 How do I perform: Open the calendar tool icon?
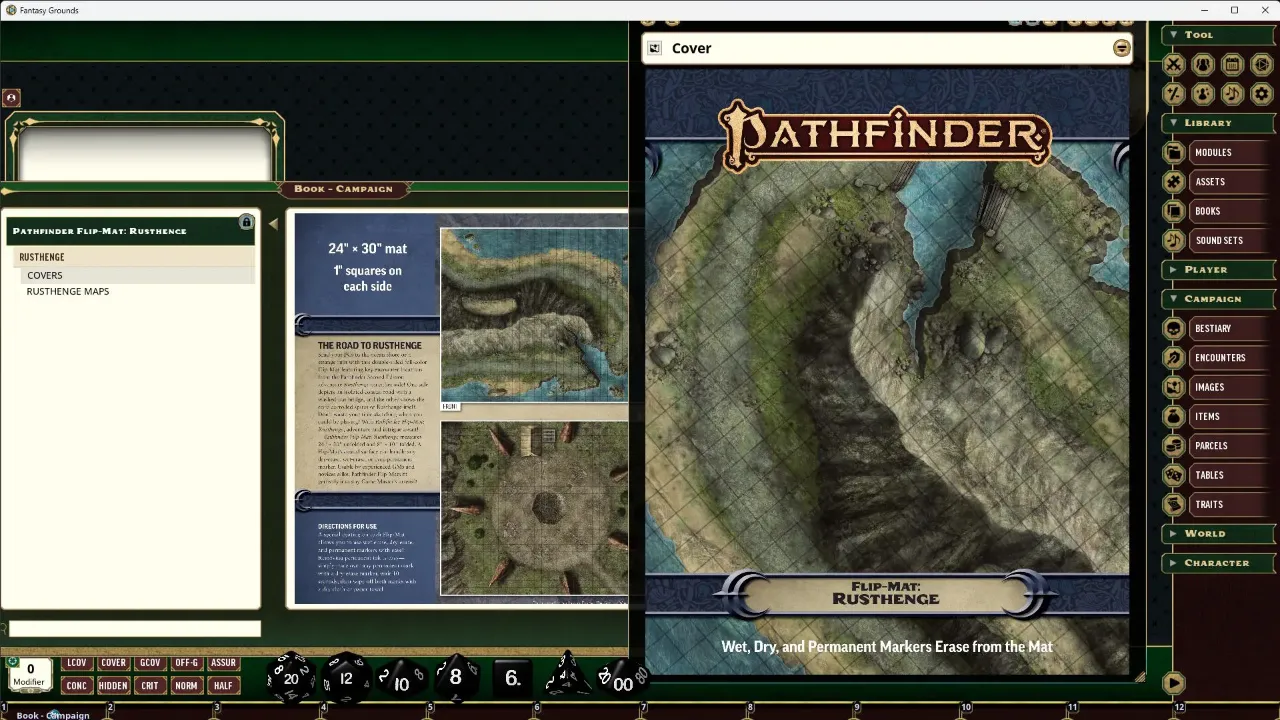(1232, 65)
